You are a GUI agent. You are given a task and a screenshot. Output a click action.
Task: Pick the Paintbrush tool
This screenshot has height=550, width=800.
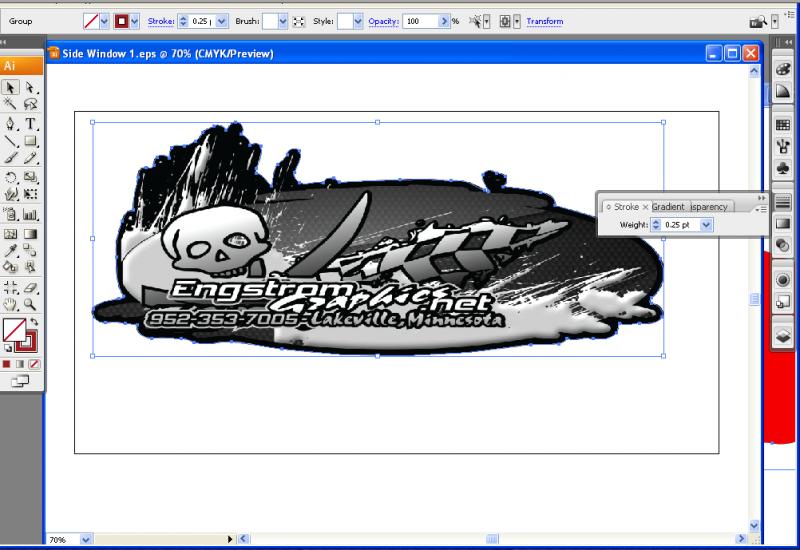click(10, 159)
